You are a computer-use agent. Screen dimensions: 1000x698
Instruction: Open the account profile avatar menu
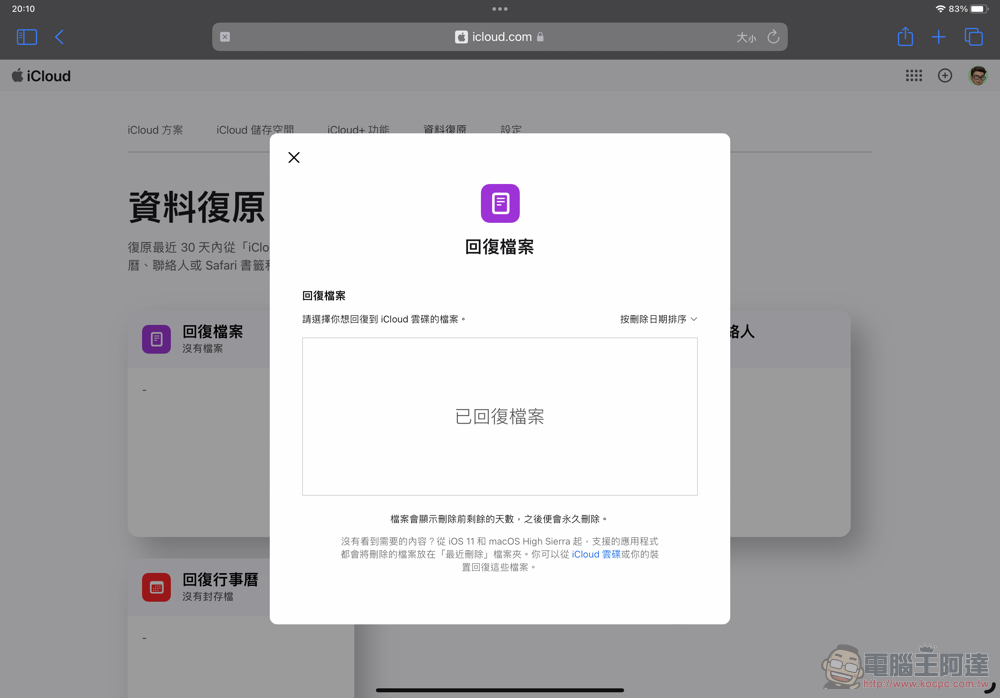coord(978,76)
